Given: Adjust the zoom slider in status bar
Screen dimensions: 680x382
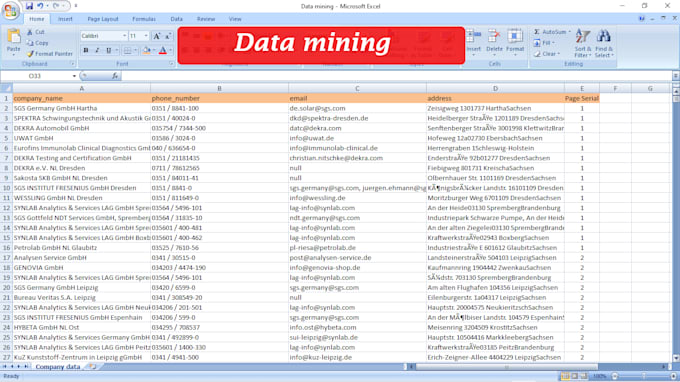Looking at the screenshot, I should pos(644,376).
